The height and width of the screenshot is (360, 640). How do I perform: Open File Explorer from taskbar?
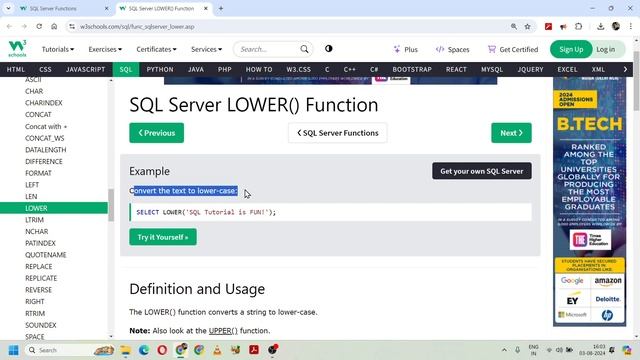125,350
